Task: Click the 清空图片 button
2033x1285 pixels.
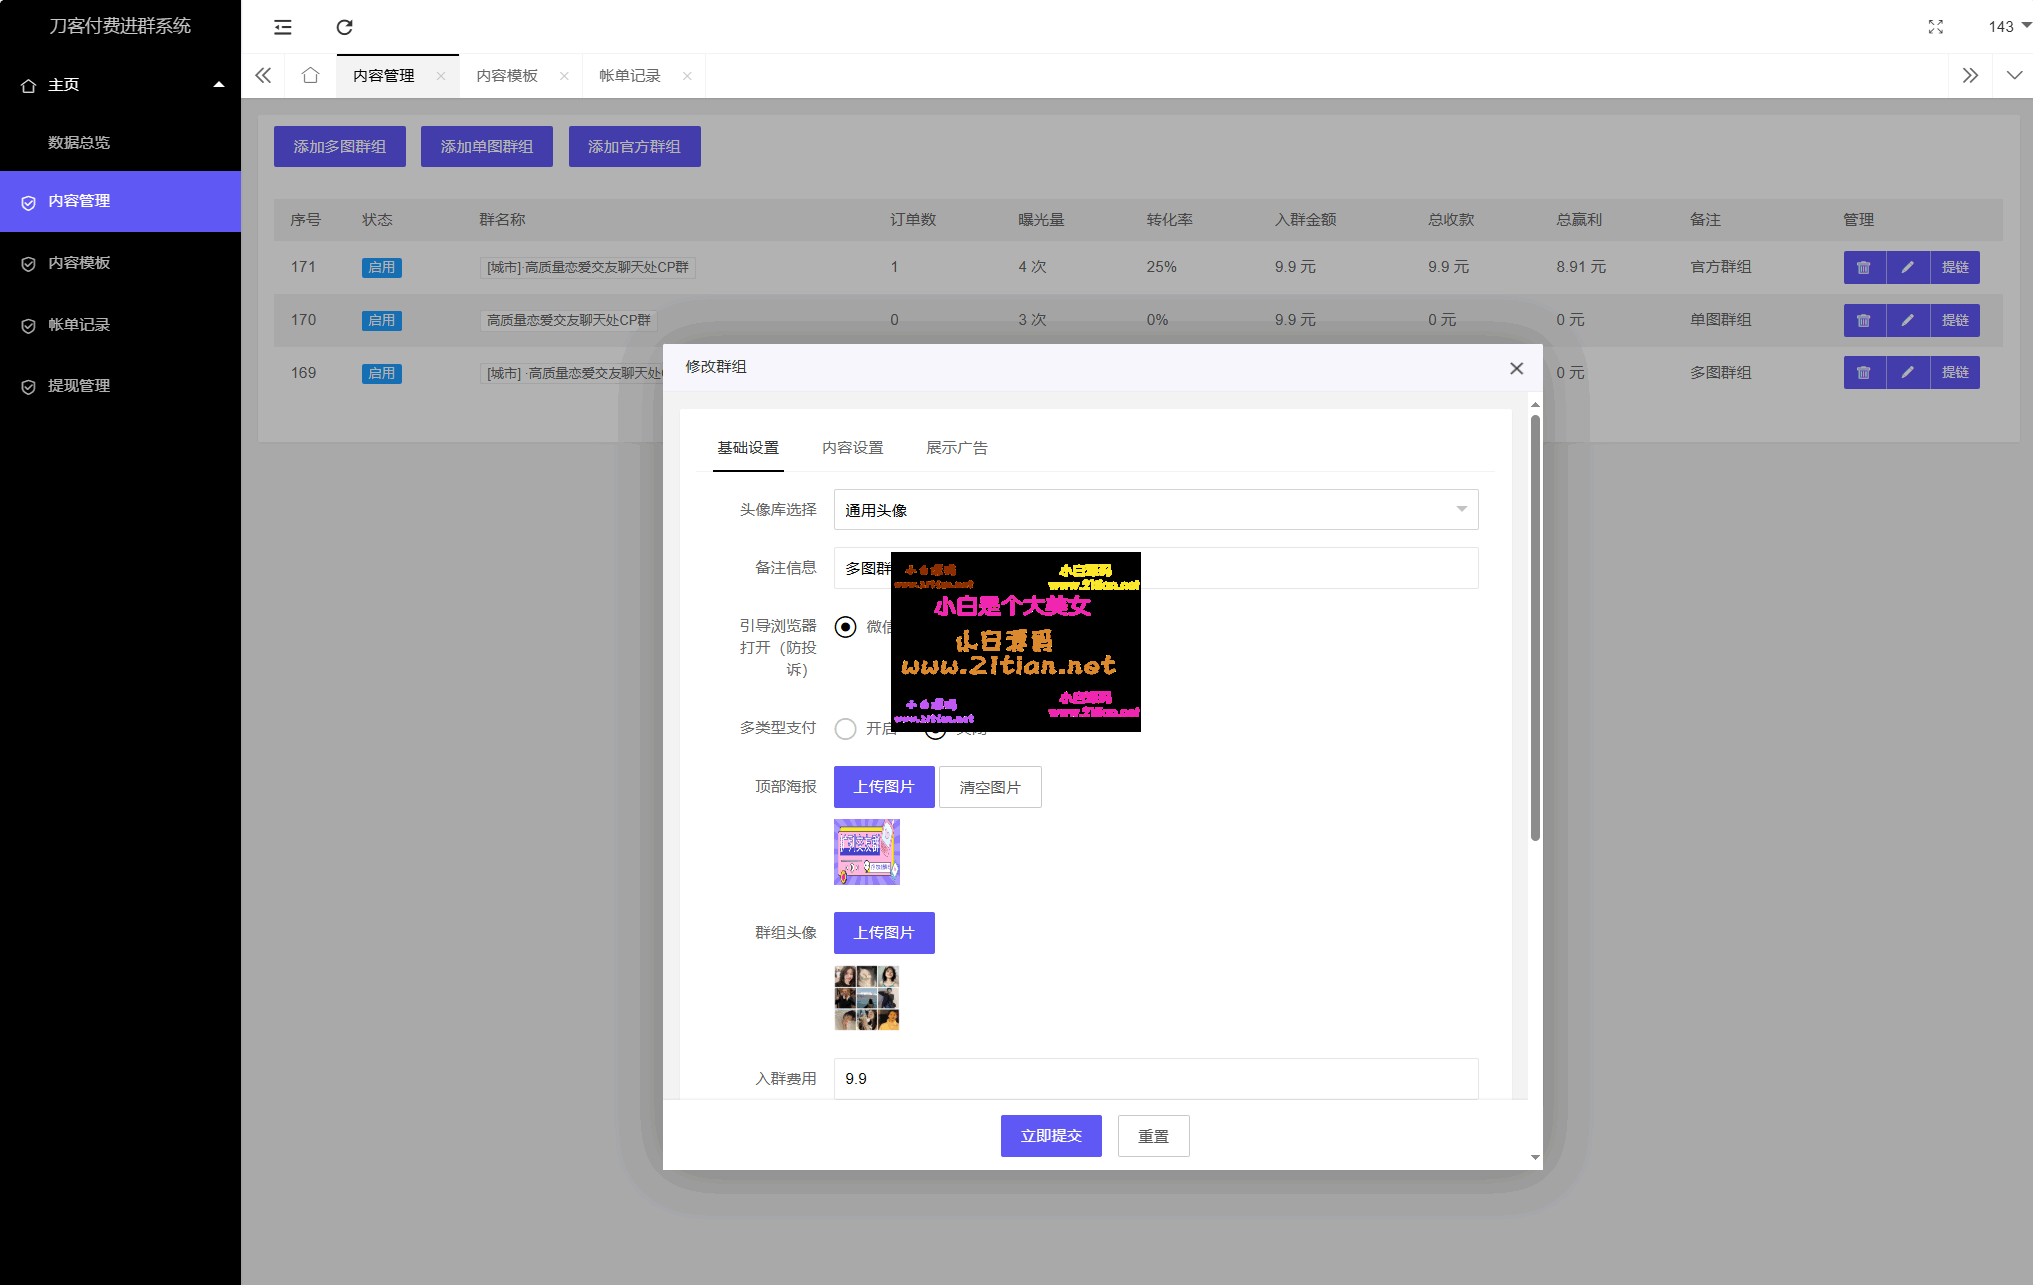Action: coord(989,788)
